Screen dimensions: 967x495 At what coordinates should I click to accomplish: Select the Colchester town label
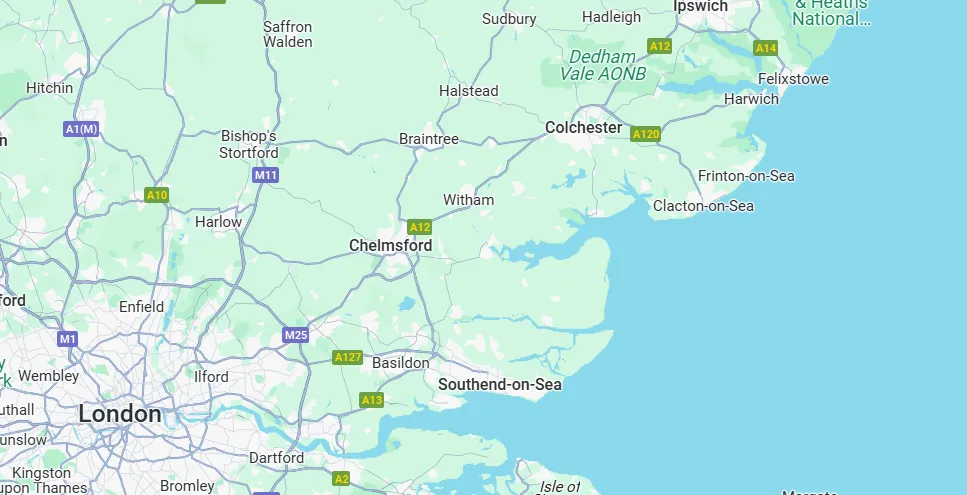coord(583,128)
